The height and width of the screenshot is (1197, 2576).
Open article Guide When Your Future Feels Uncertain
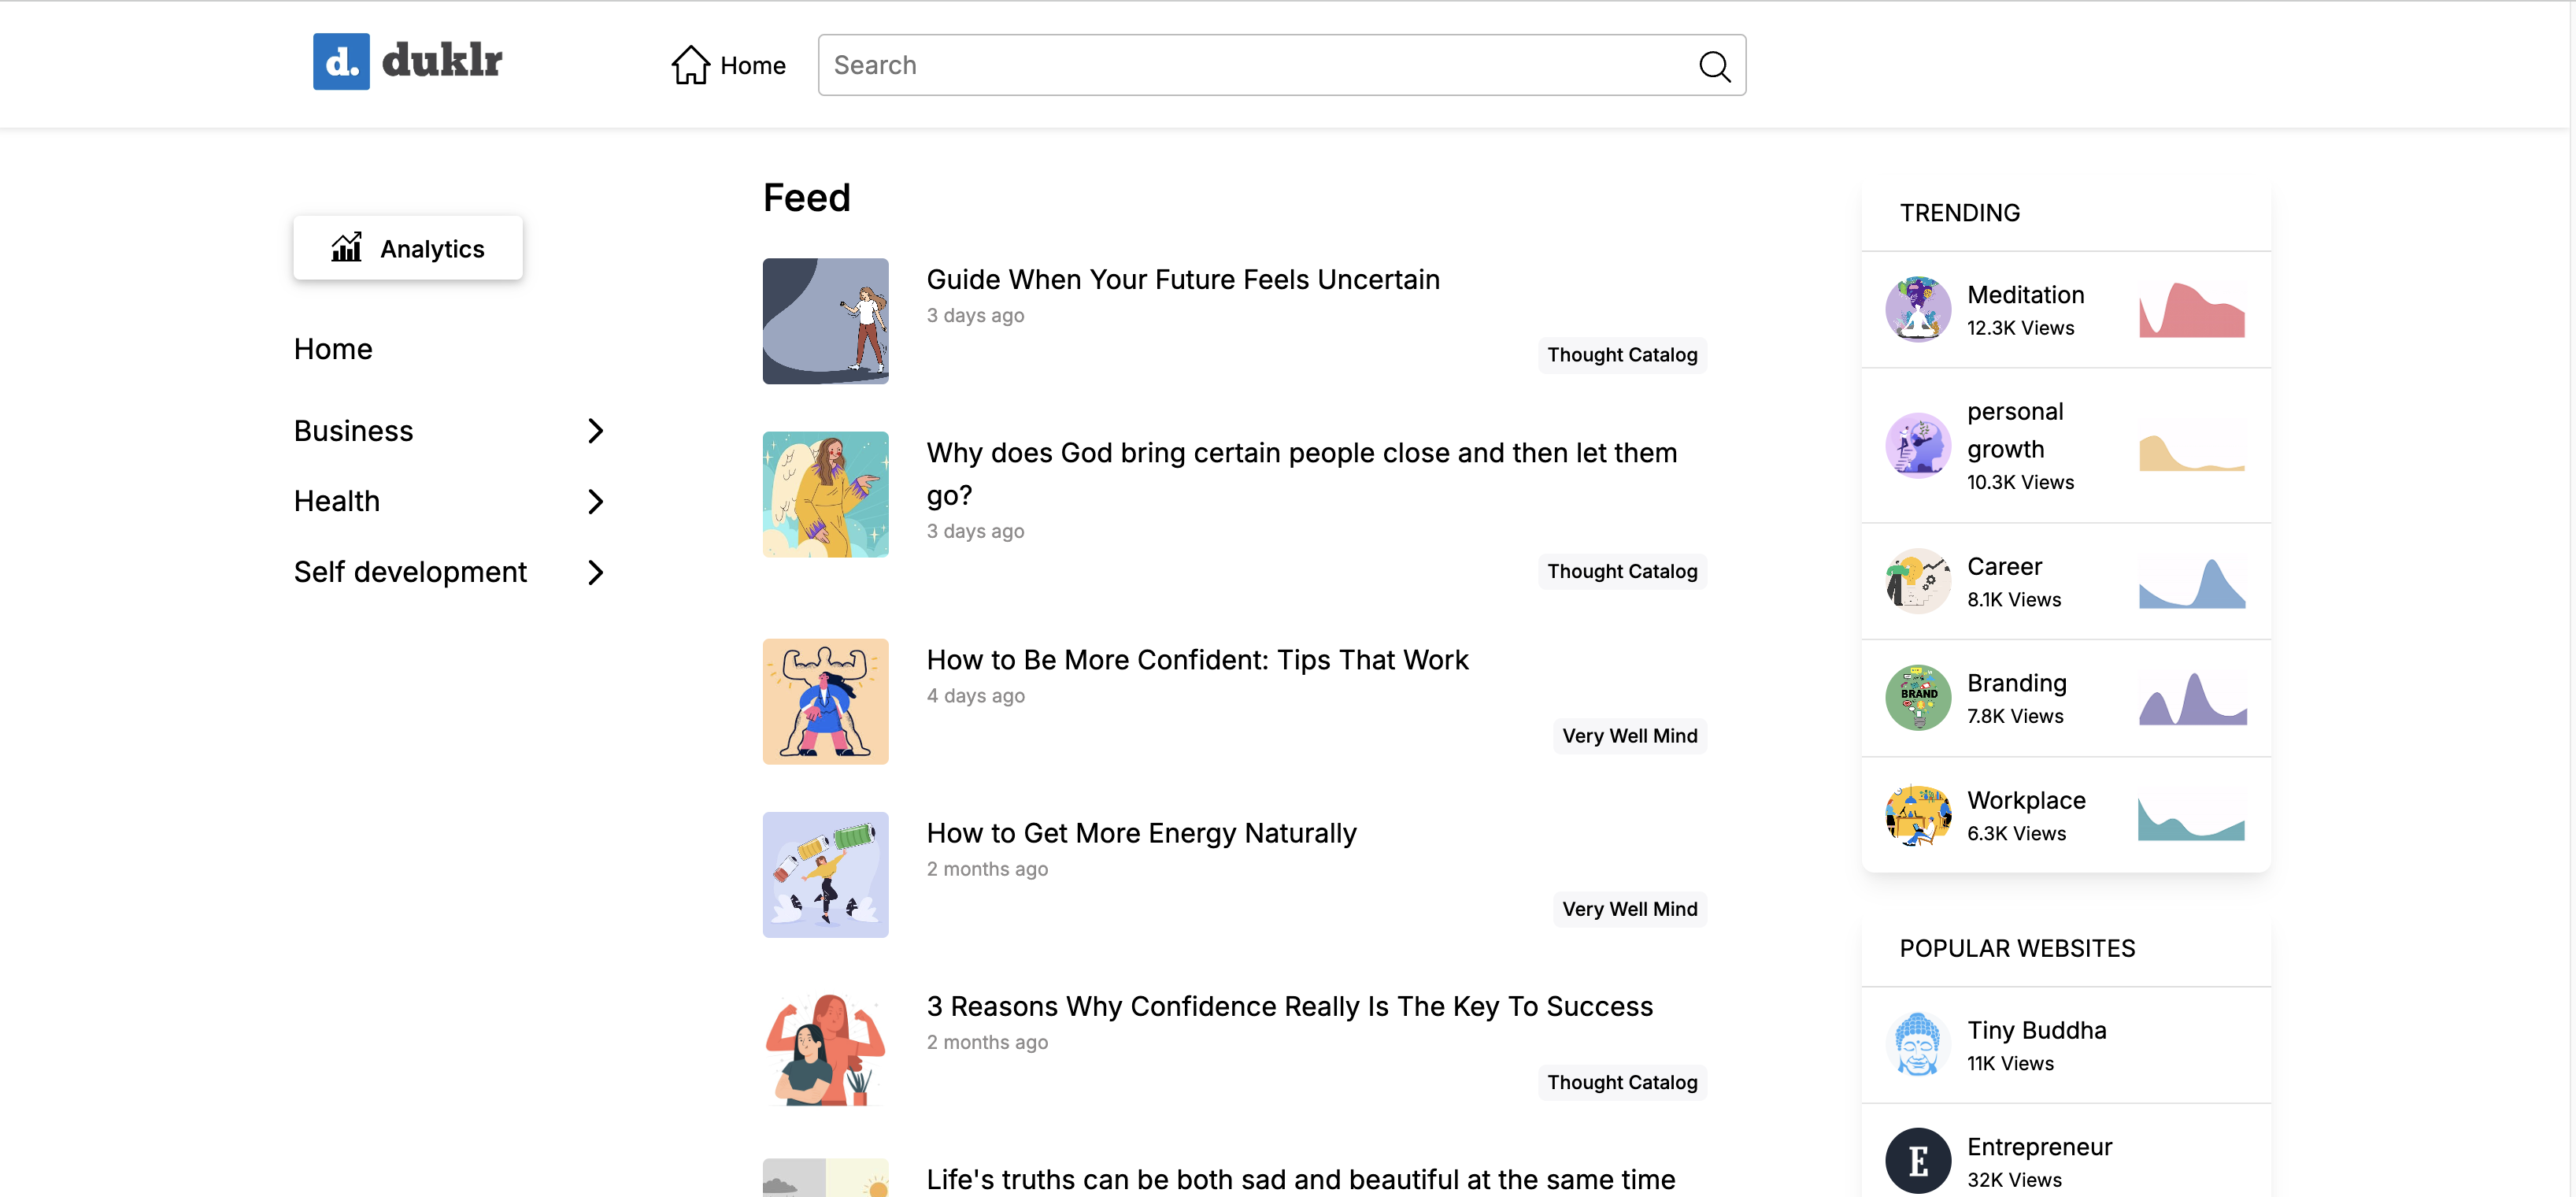[x=1183, y=280]
